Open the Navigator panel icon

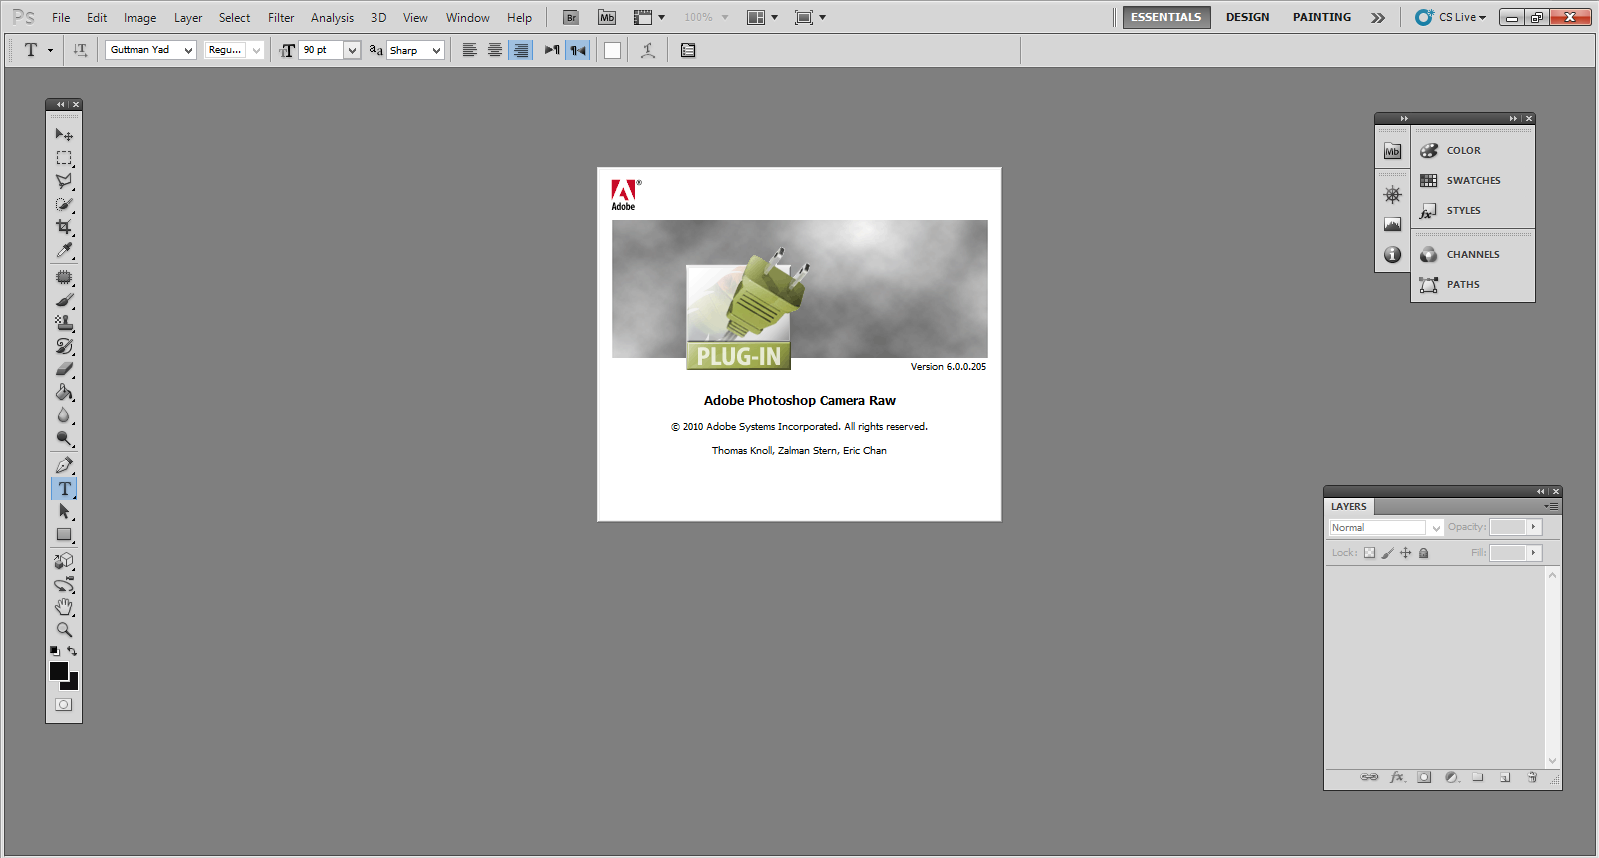click(x=1392, y=195)
